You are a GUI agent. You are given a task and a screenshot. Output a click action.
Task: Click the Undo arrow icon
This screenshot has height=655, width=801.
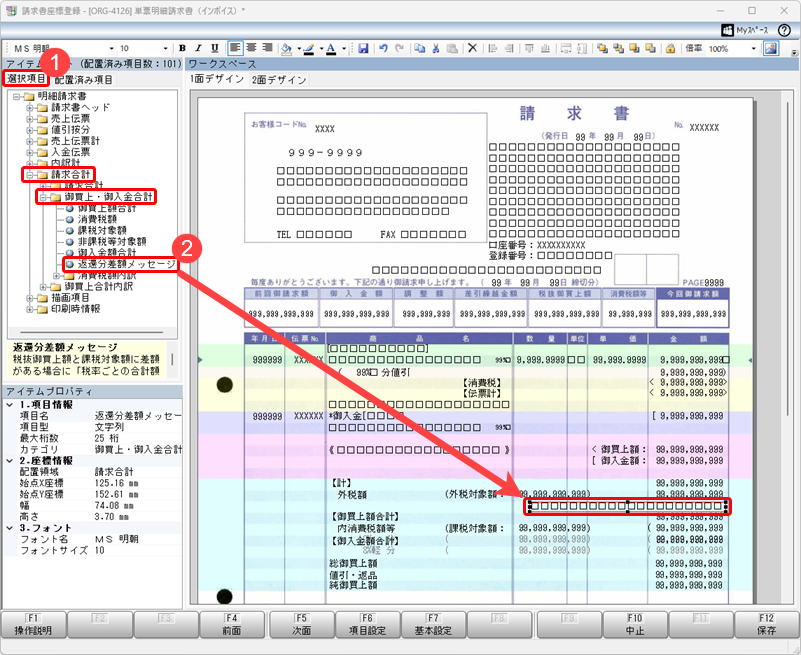click(383, 49)
